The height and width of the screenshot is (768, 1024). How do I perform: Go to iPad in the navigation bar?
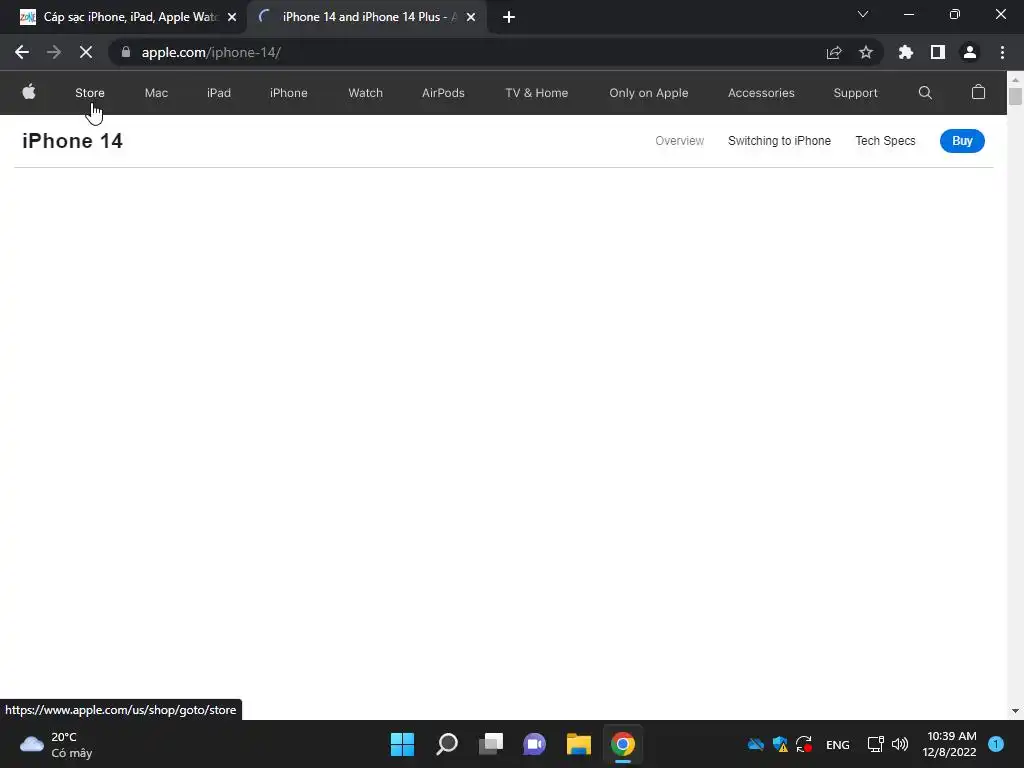tap(219, 93)
